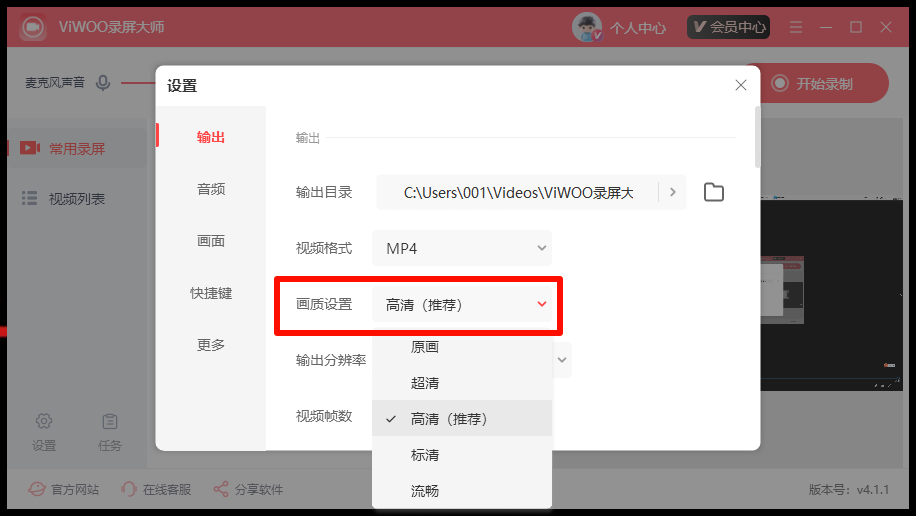This screenshot has width=916, height=516.
Task: Click the 版本号 v4.1.1 version text
Action: tap(848, 489)
